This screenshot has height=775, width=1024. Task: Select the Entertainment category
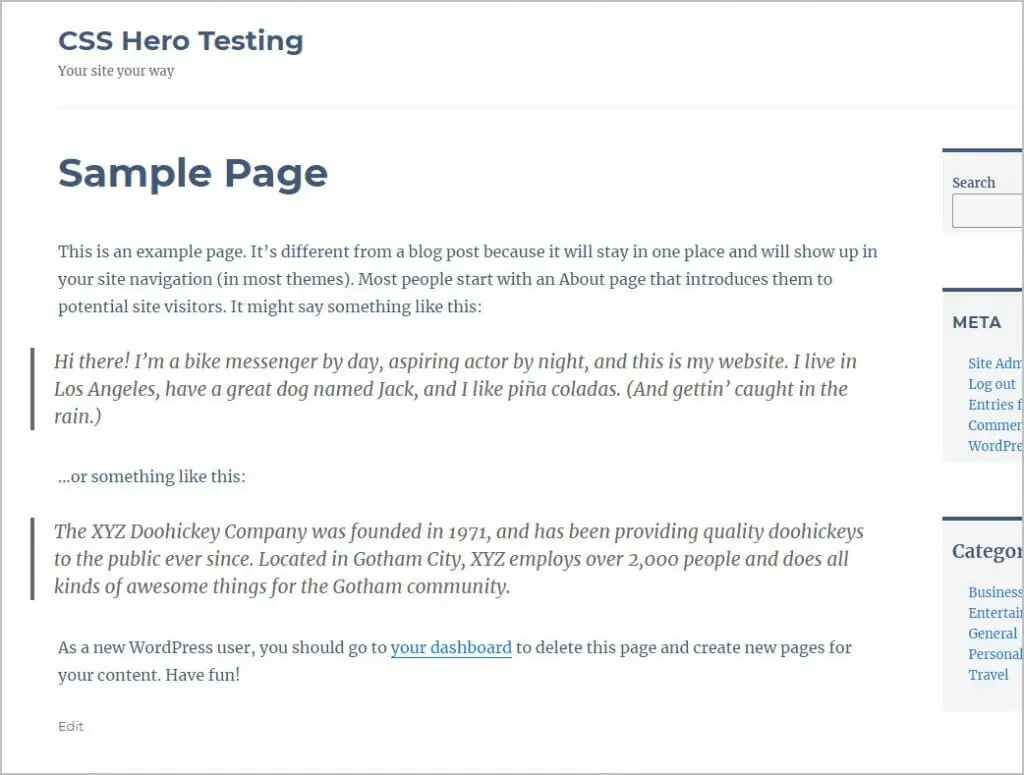coord(995,613)
